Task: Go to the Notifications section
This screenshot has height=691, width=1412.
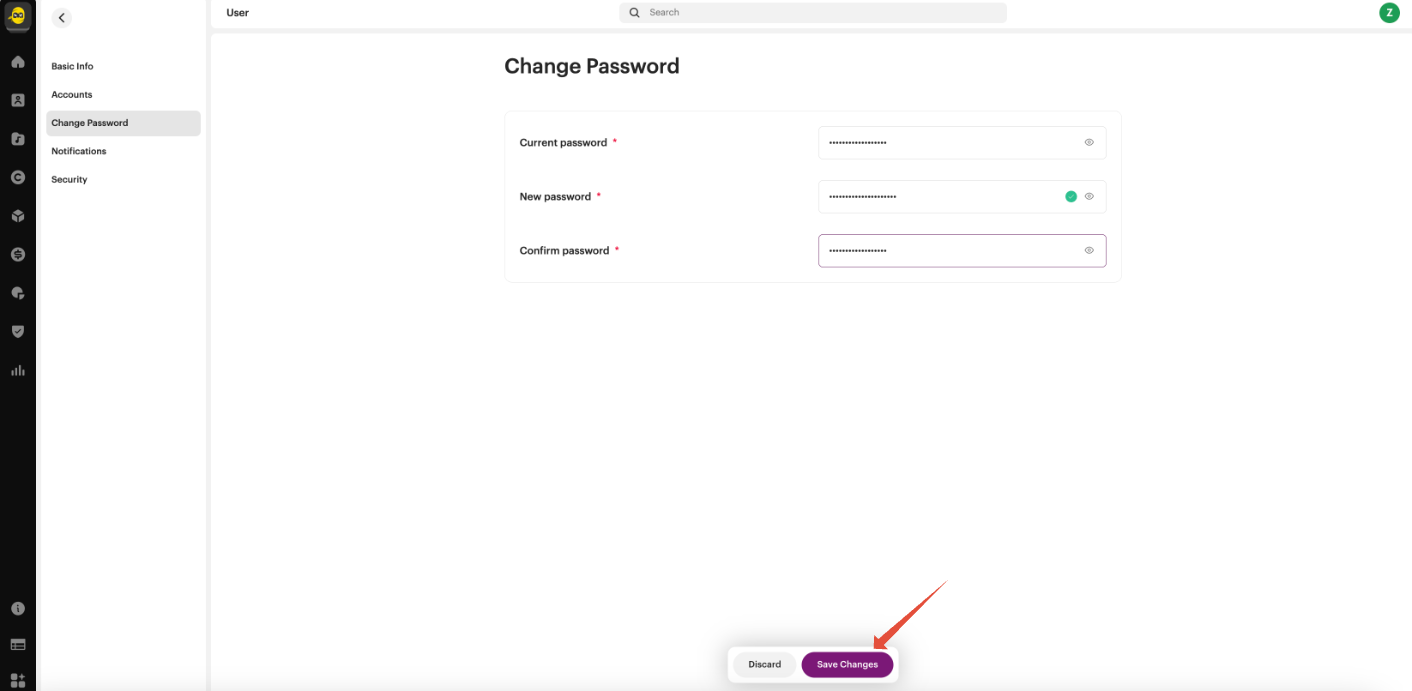Action: pos(79,151)
